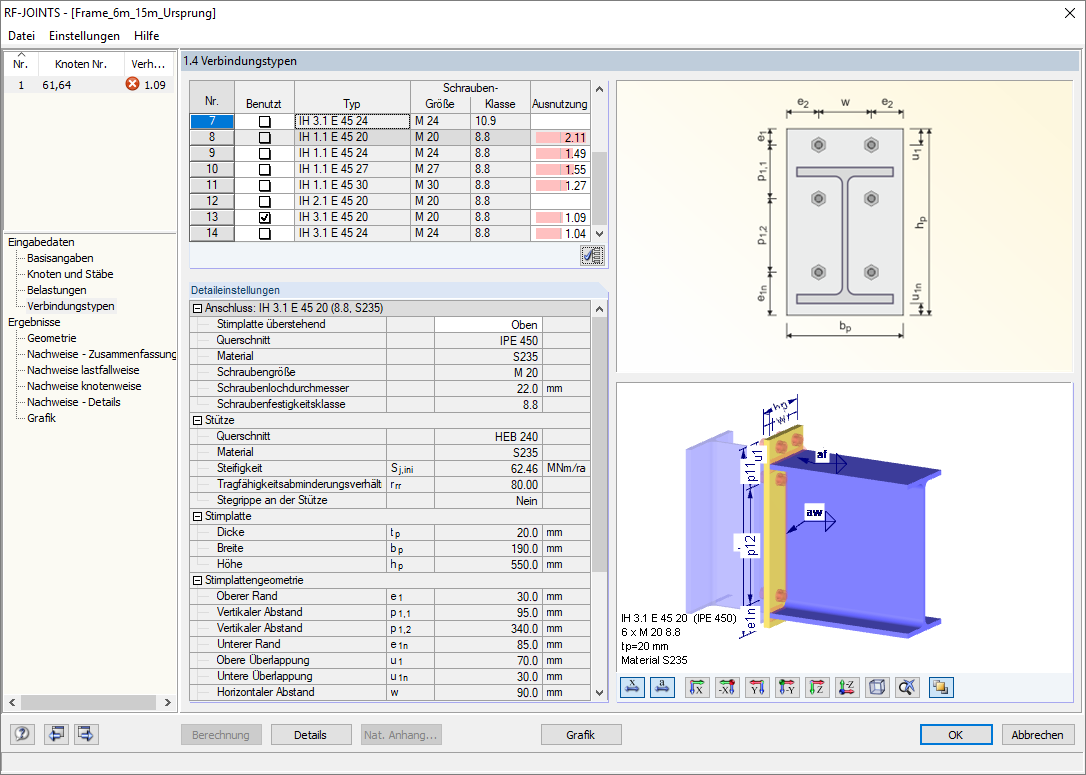Click the Abbrechen button
The height and width of the screenshot is (775, 1086).
coord(1038,735)
